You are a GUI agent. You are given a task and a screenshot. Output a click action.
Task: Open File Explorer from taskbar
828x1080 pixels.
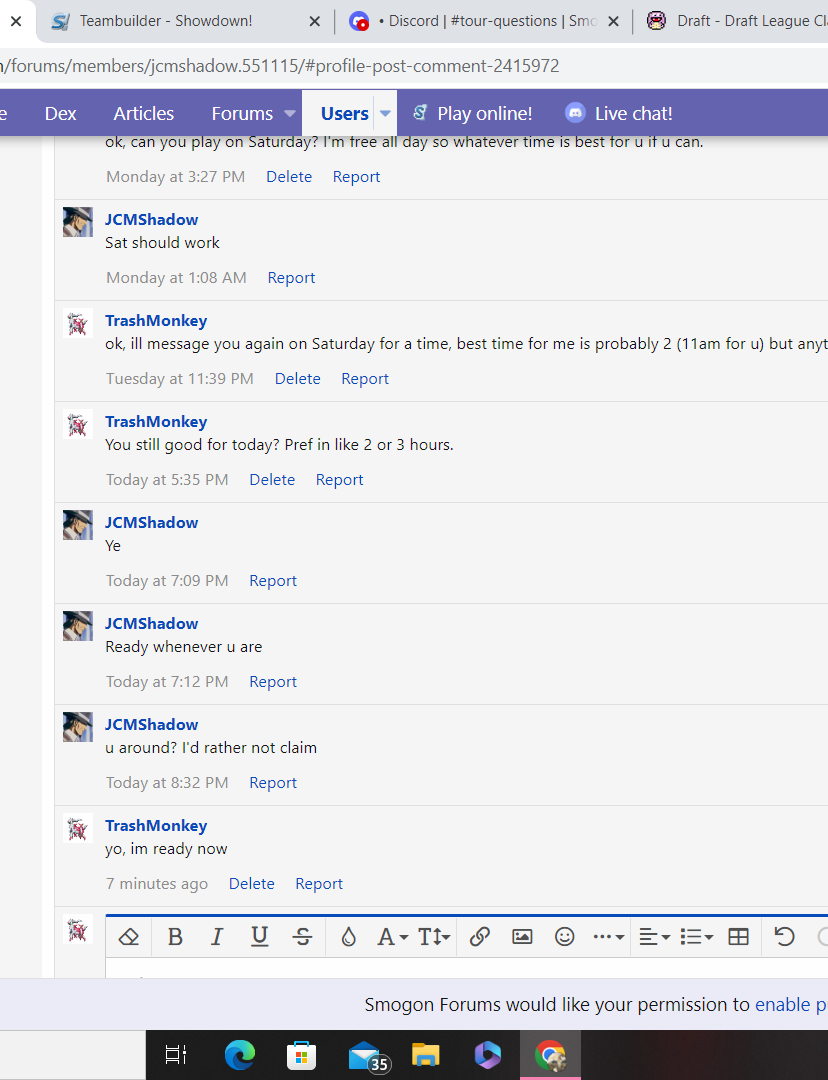coord(426,1055)
